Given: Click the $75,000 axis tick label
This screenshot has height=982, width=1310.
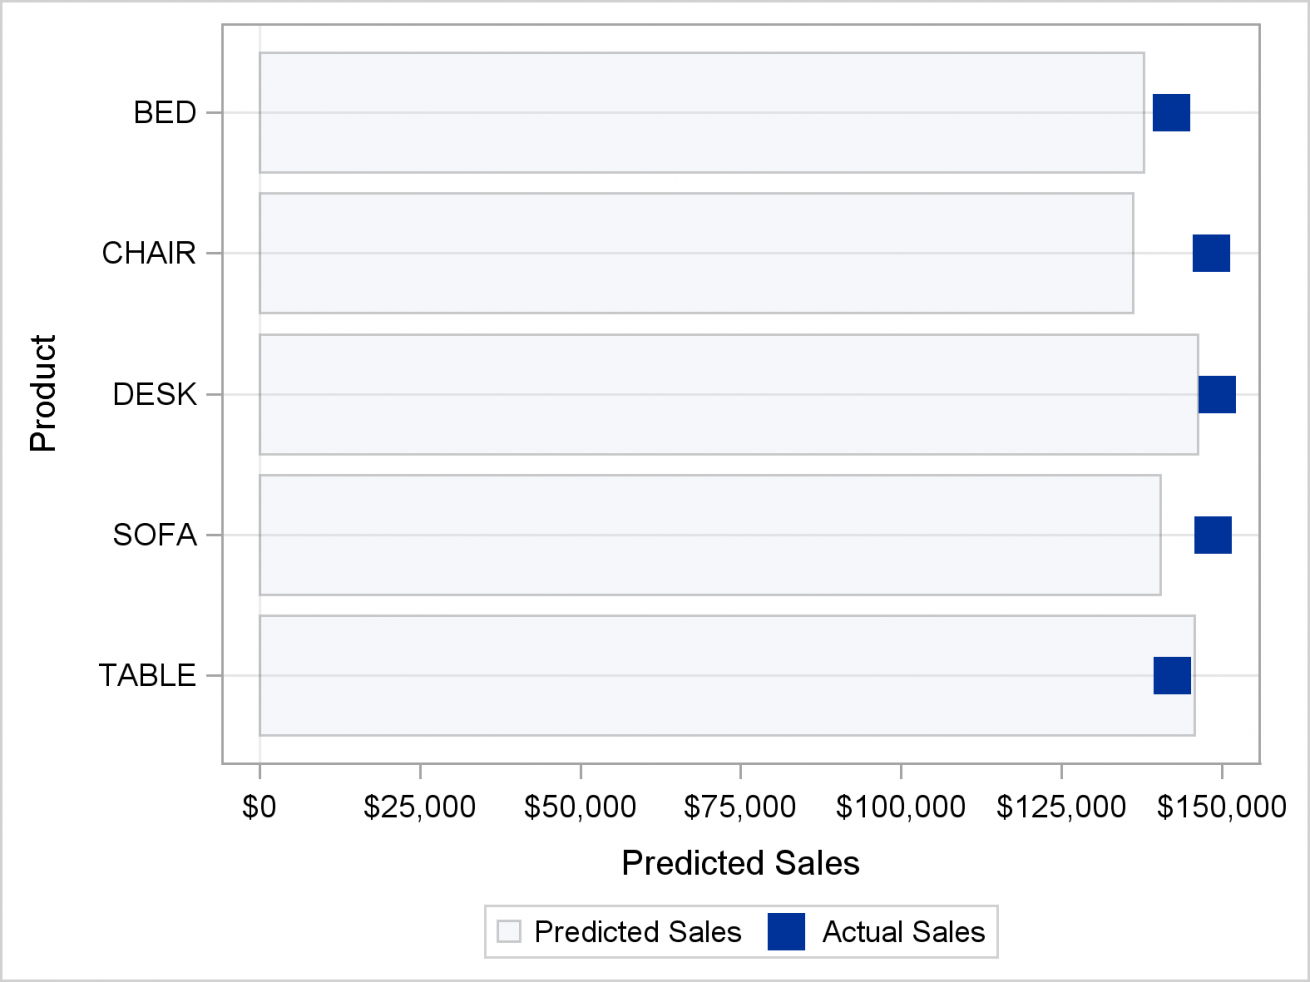Looking at the screenshot, I should pyautogui.click(x=740, y=807).
